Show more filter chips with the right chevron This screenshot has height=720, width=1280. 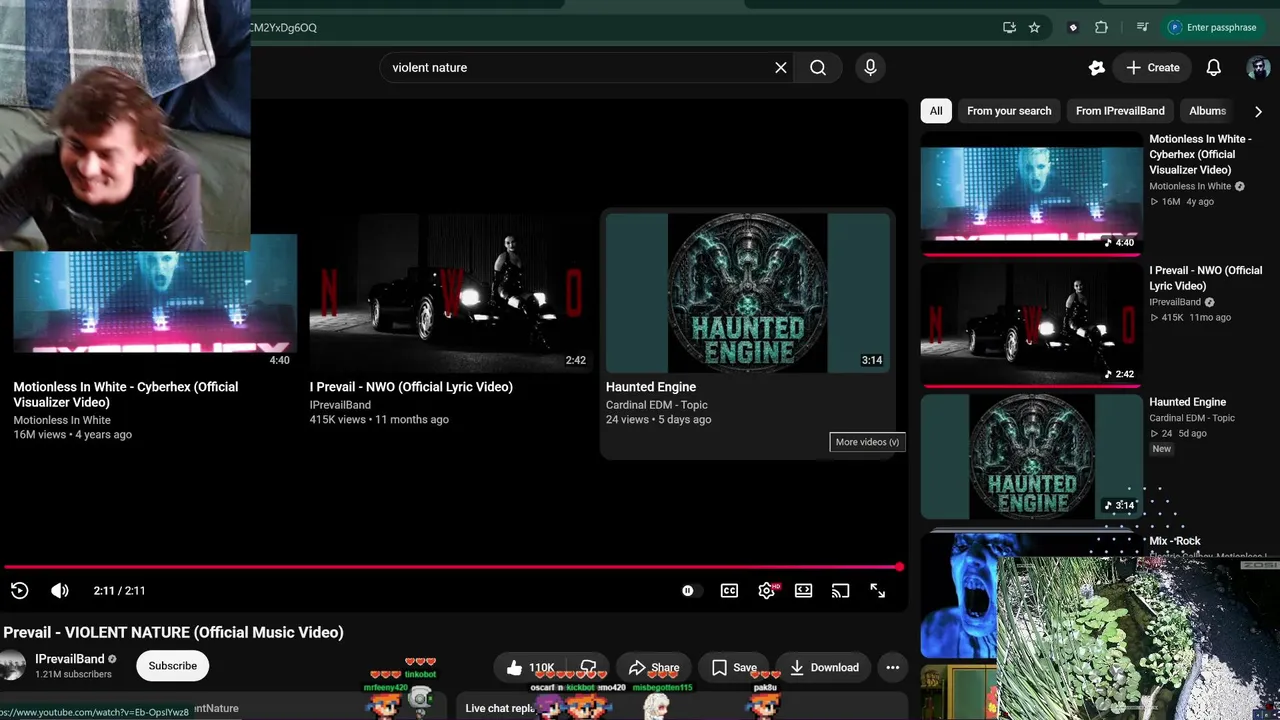(x=1258, y=111)
